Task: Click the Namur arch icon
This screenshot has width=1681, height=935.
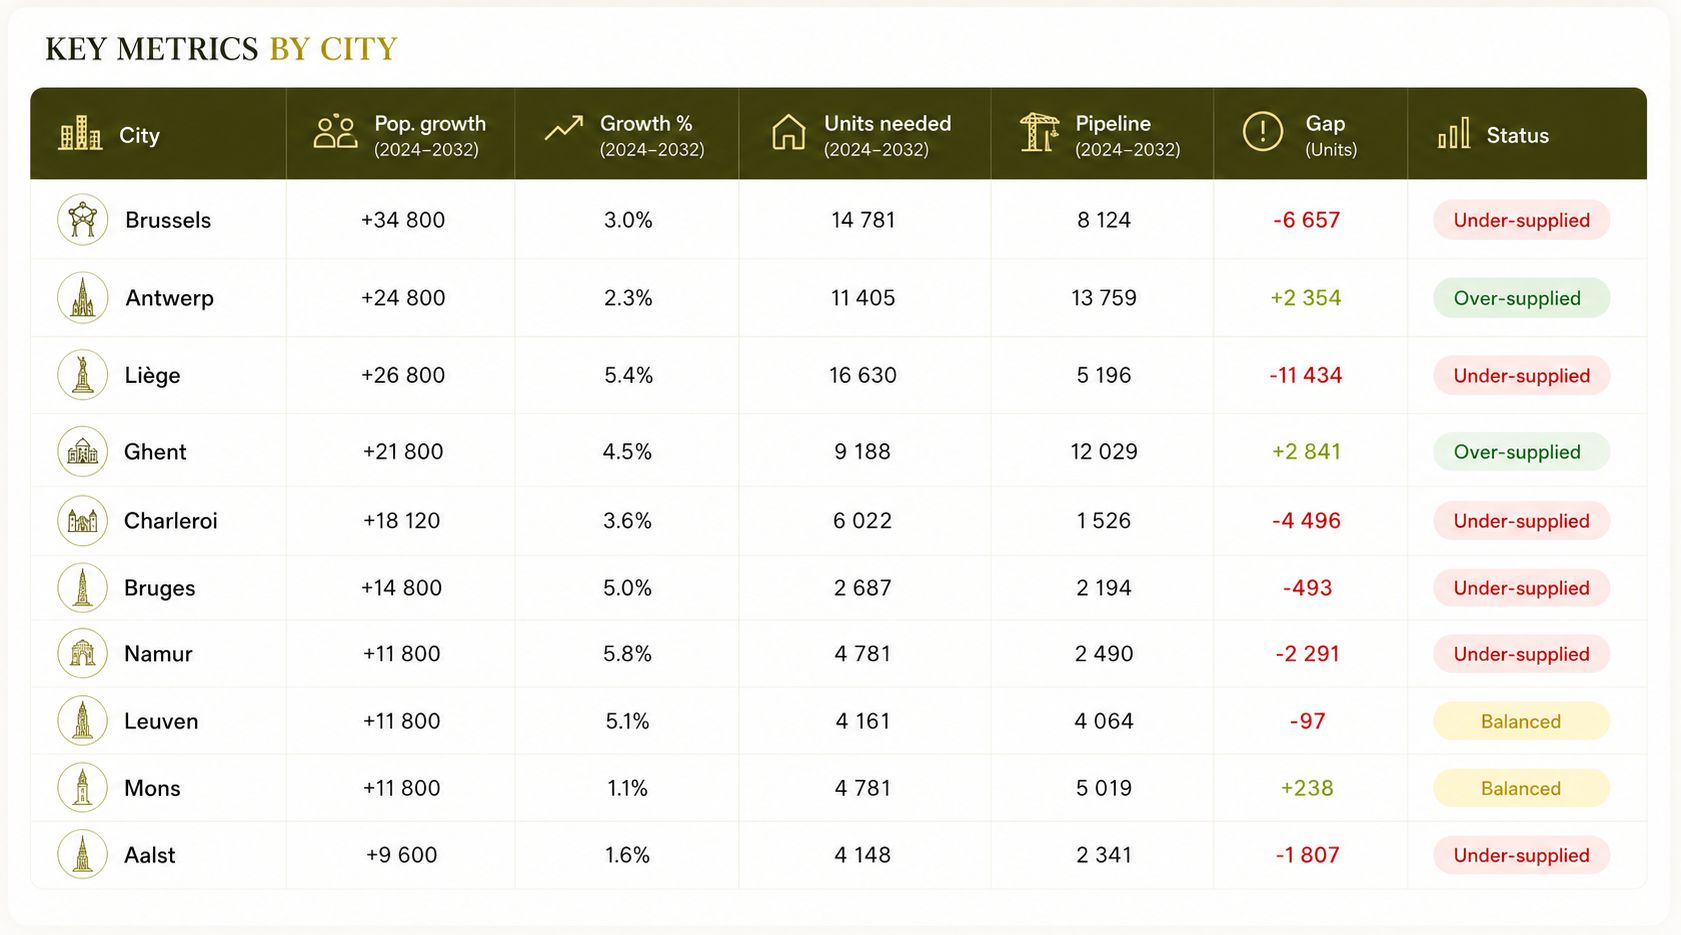Action: (x=82, y=654)
